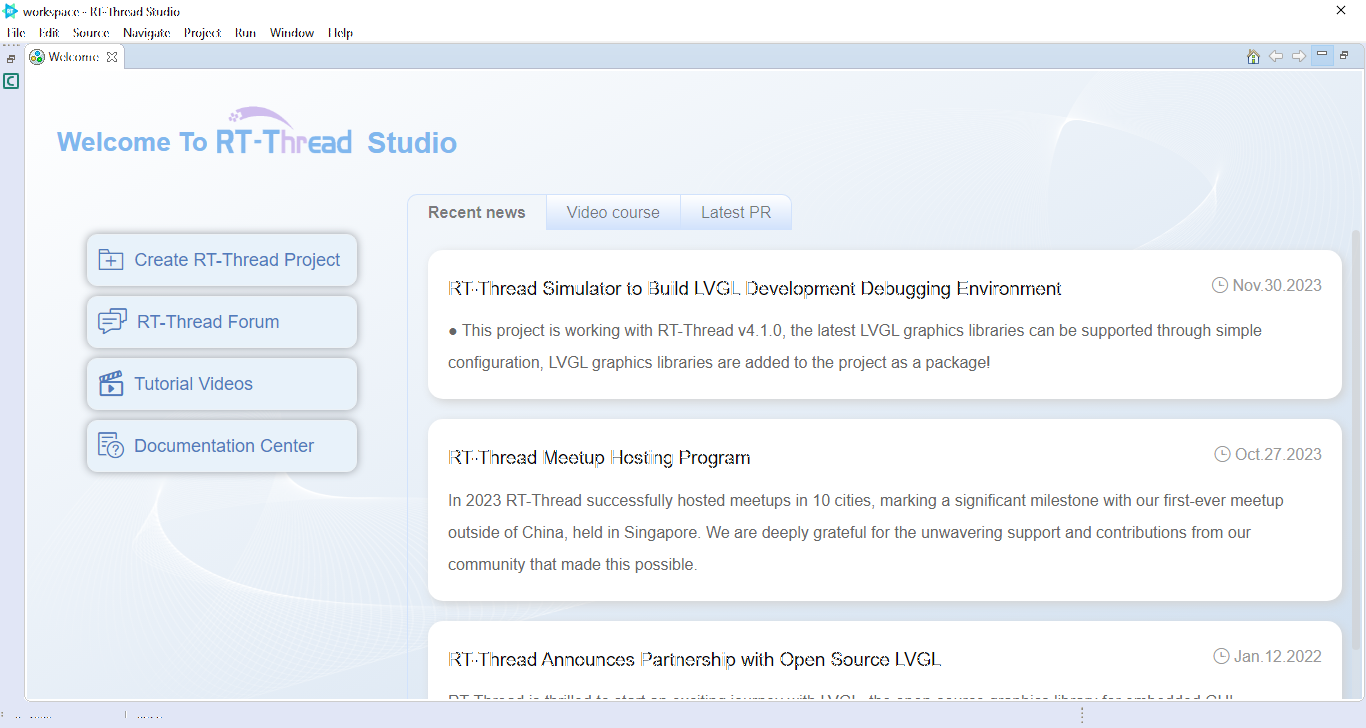Open the Partnership with Open Source LVGL article
The width and height of the screenshot is (1366, 728).
point(695,659)
